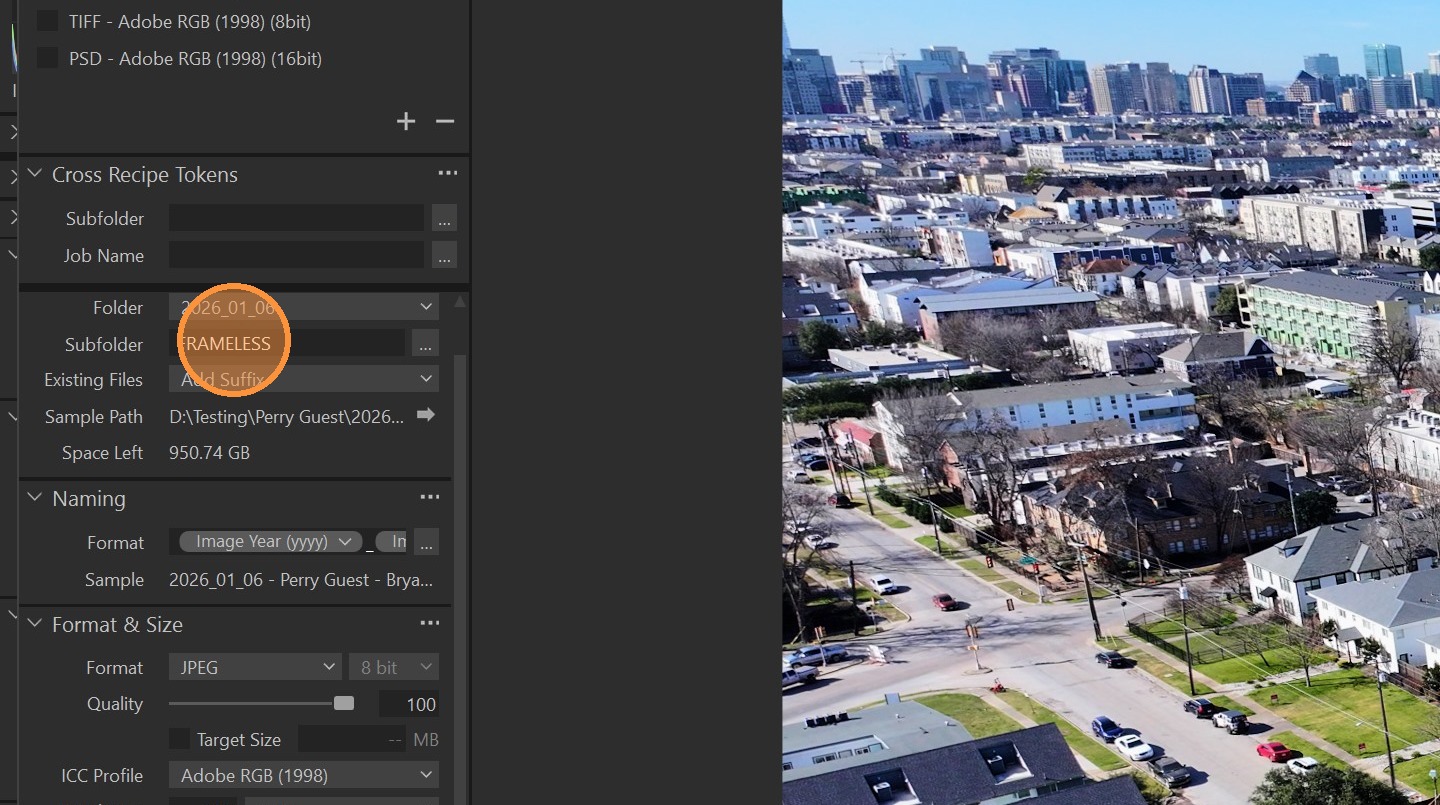This screenshot has width=1440, height=805.
Task: Open the naming Format token editor button
Action: pyautogui.click(x=426, y=542)
